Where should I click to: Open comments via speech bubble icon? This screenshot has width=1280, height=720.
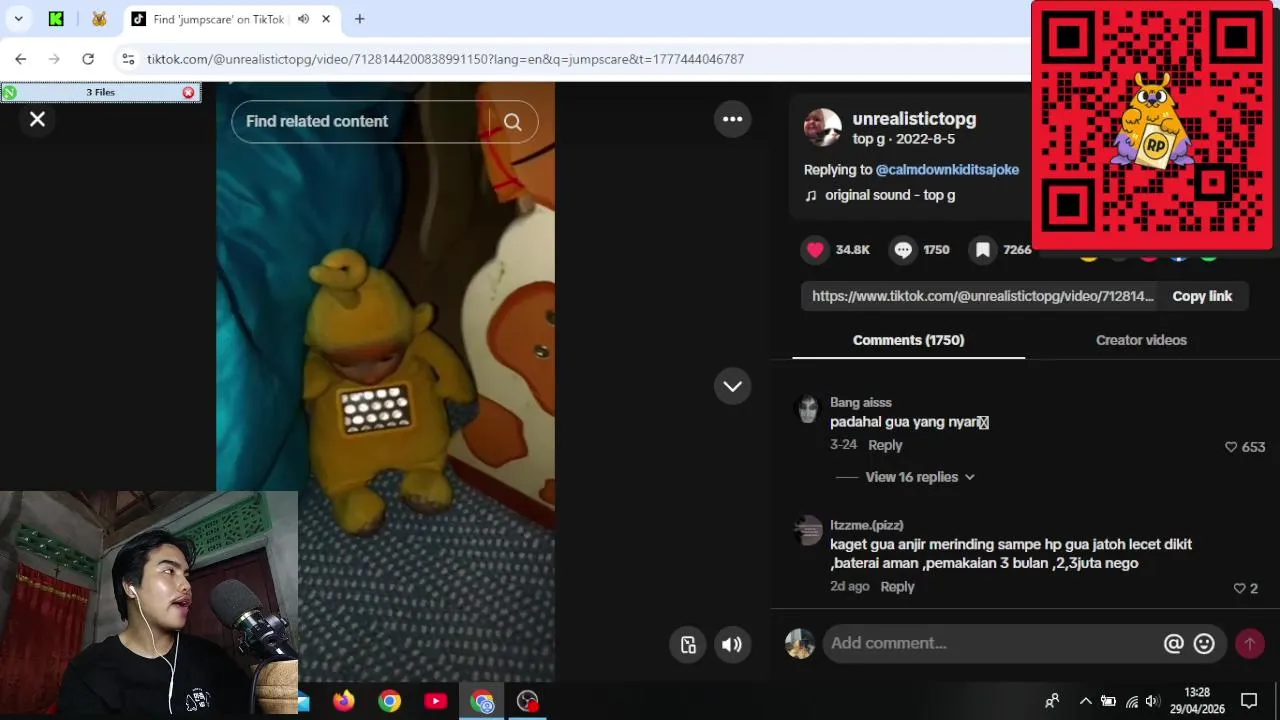(904, 250)
